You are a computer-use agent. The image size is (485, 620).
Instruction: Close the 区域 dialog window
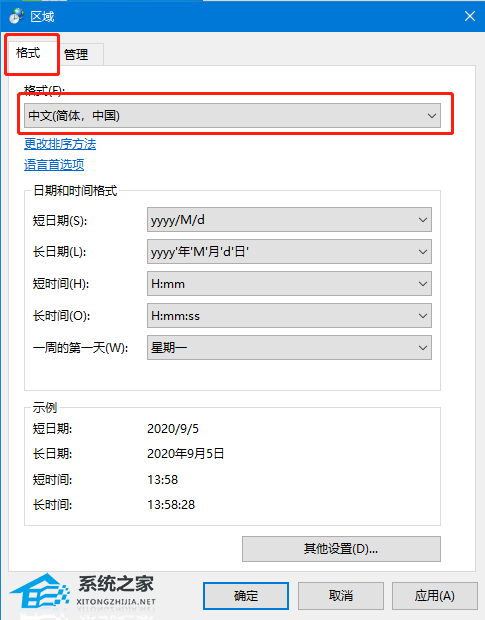pyautogui.click(x=470, y=16)
